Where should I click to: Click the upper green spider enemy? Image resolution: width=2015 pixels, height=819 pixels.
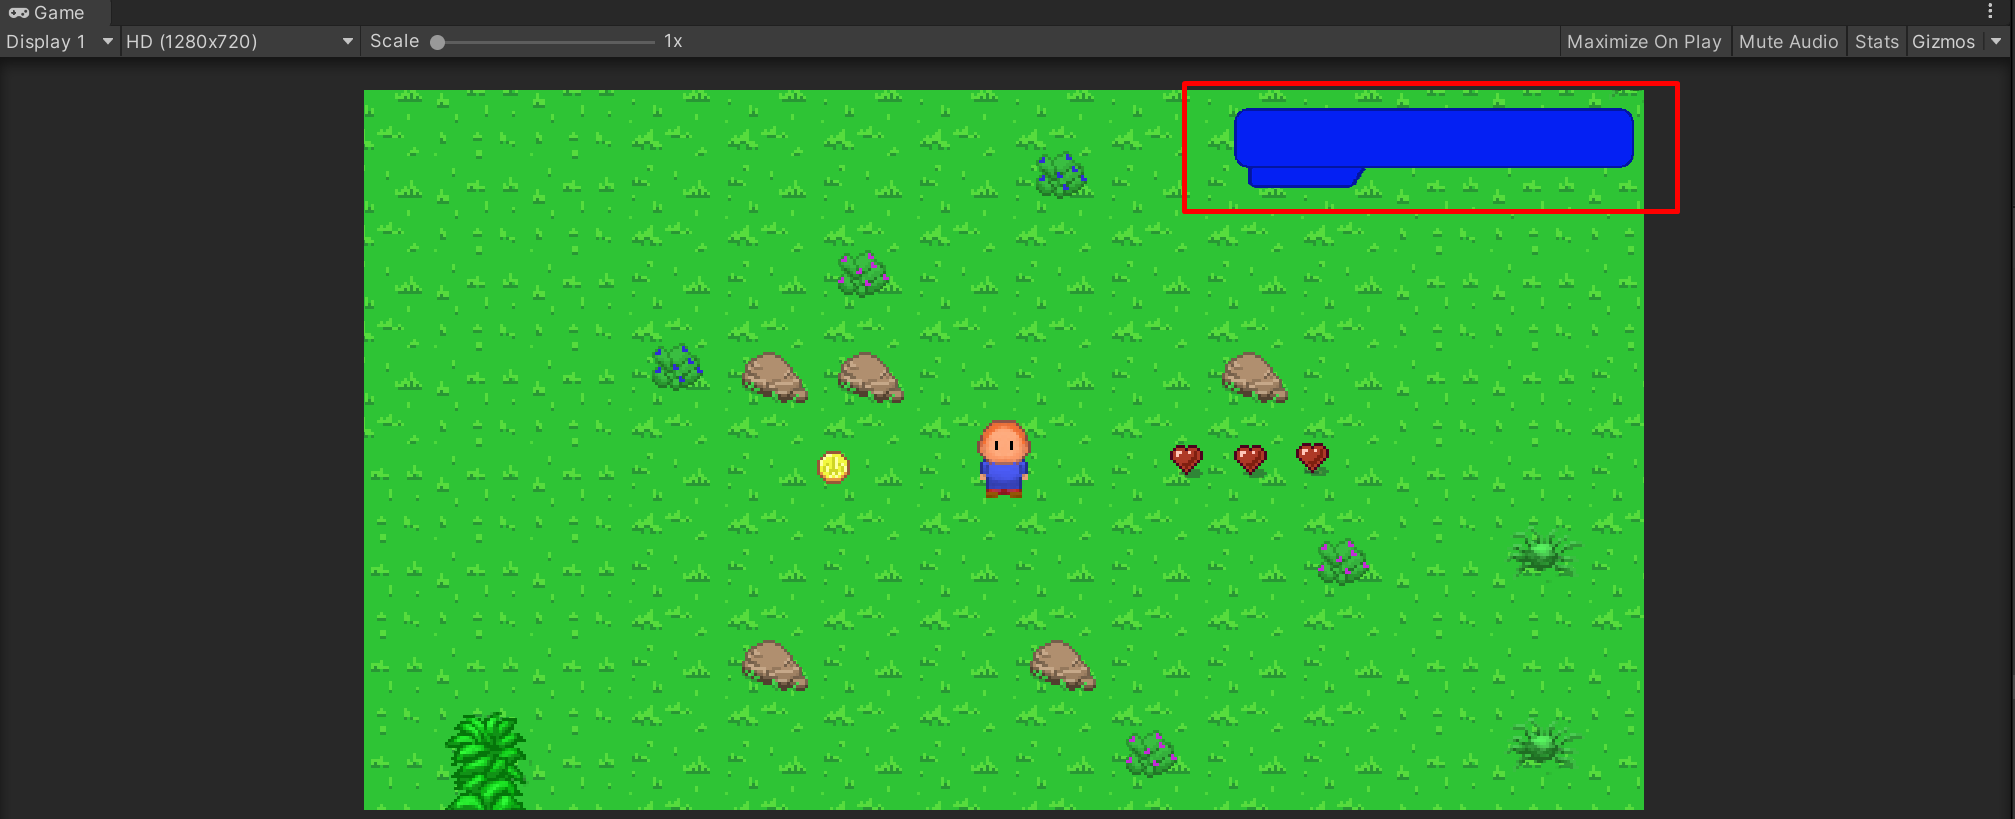(x=1541, y=553)
